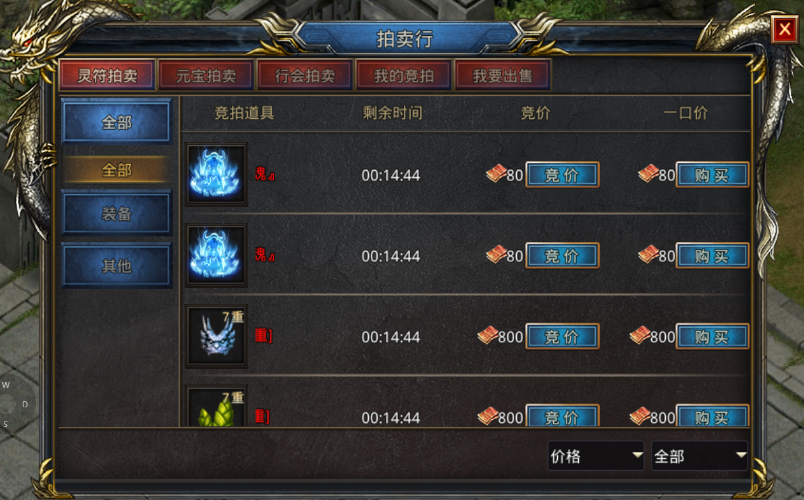Screen dimensions: 804x500
Task: Select the blue 全部 top category button
Action: pyautogui.click(x=116, y=122)
